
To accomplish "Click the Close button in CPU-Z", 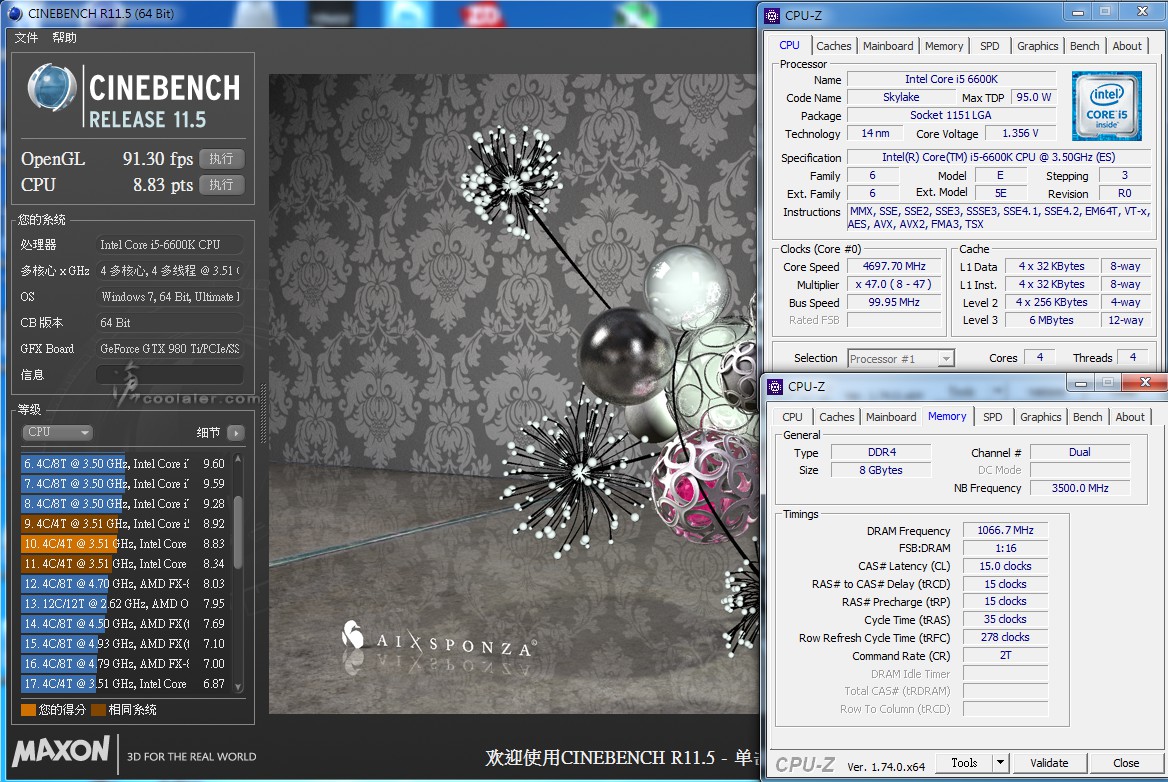I will [1126, 763].
